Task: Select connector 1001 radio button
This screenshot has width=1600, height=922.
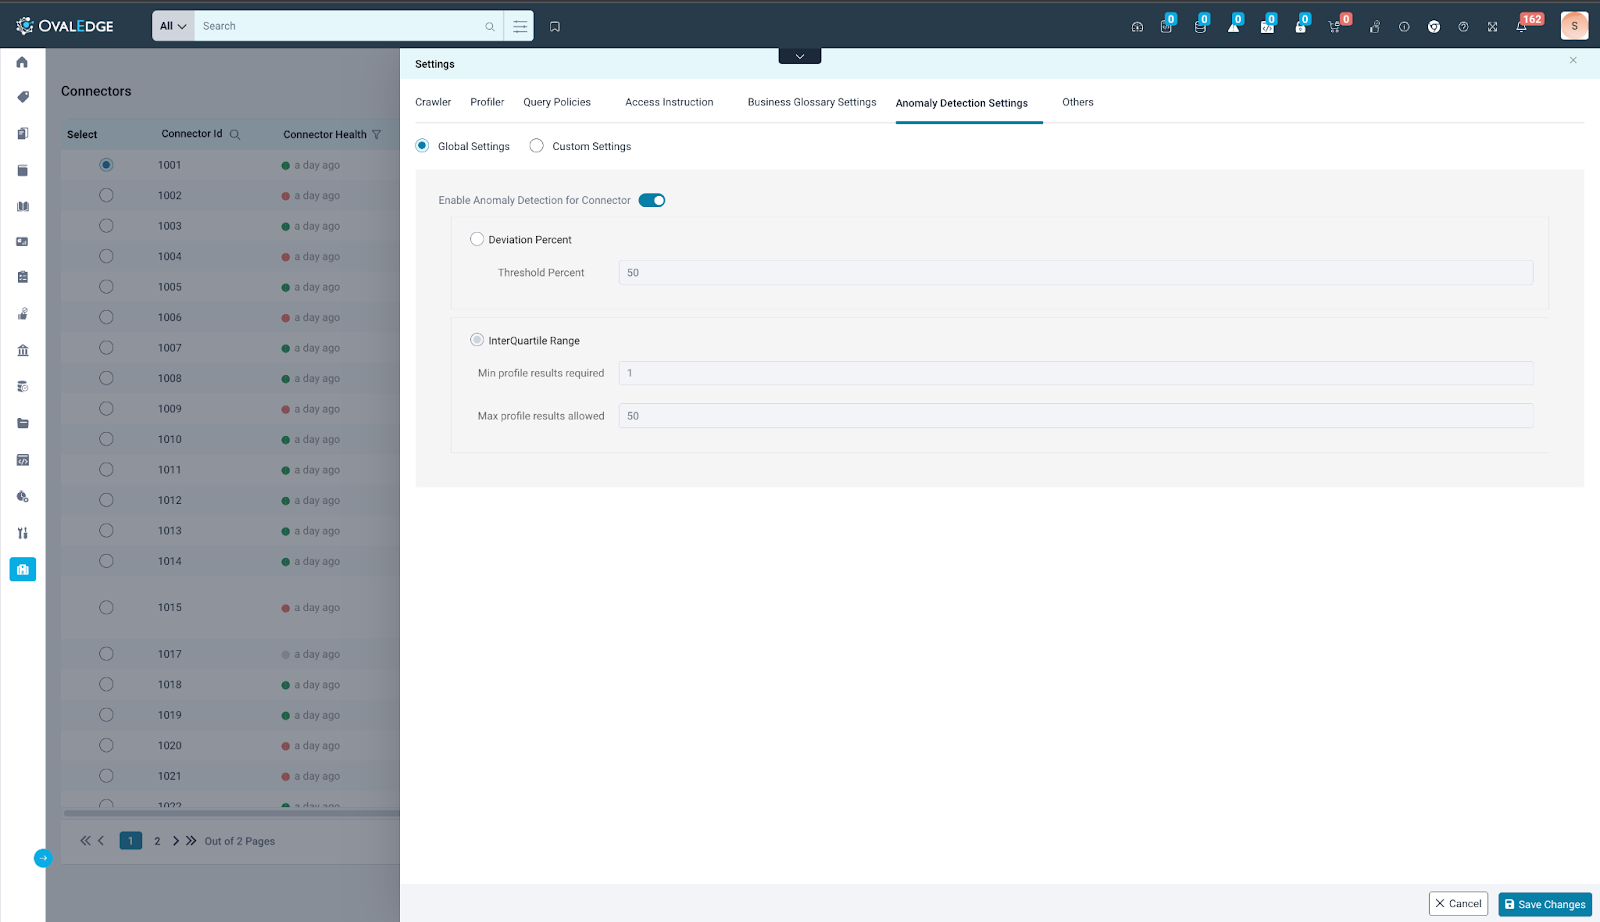Action: pos(106,165)
